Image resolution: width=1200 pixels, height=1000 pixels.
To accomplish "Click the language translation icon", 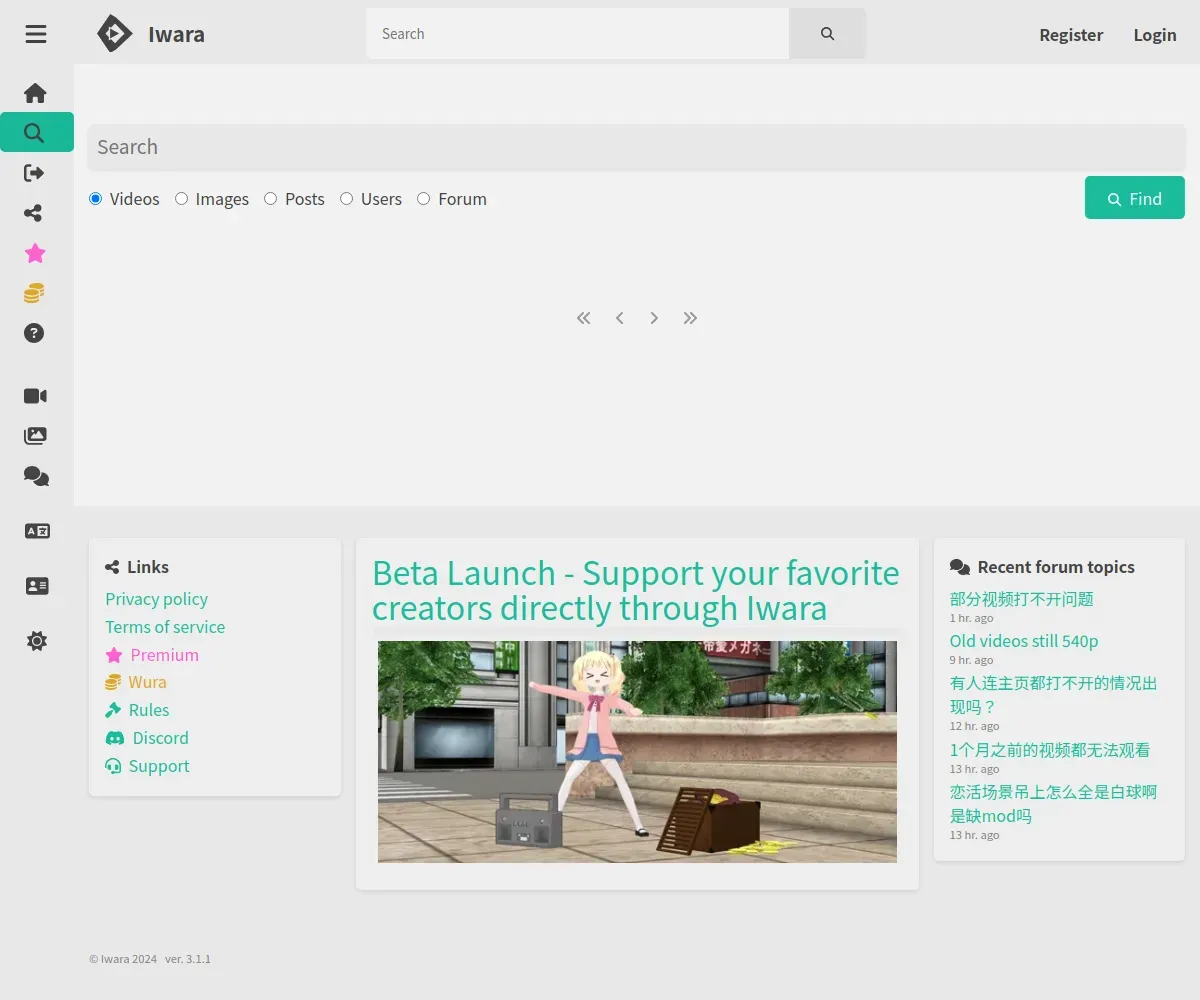I will click(x=37, y=531).
